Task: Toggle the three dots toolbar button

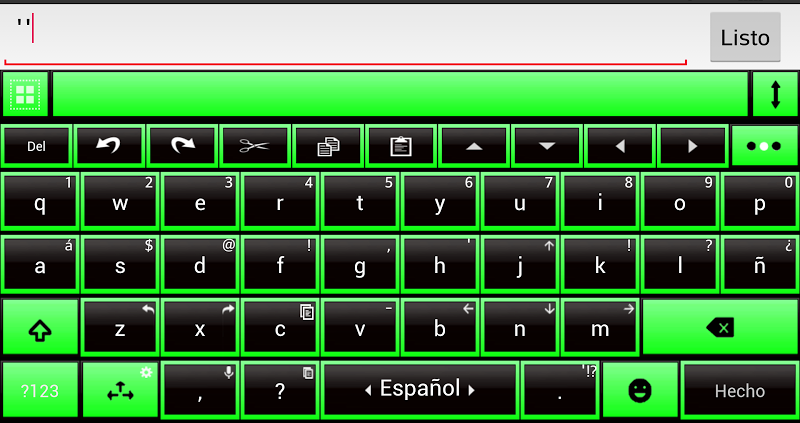Action: [764, 146]
